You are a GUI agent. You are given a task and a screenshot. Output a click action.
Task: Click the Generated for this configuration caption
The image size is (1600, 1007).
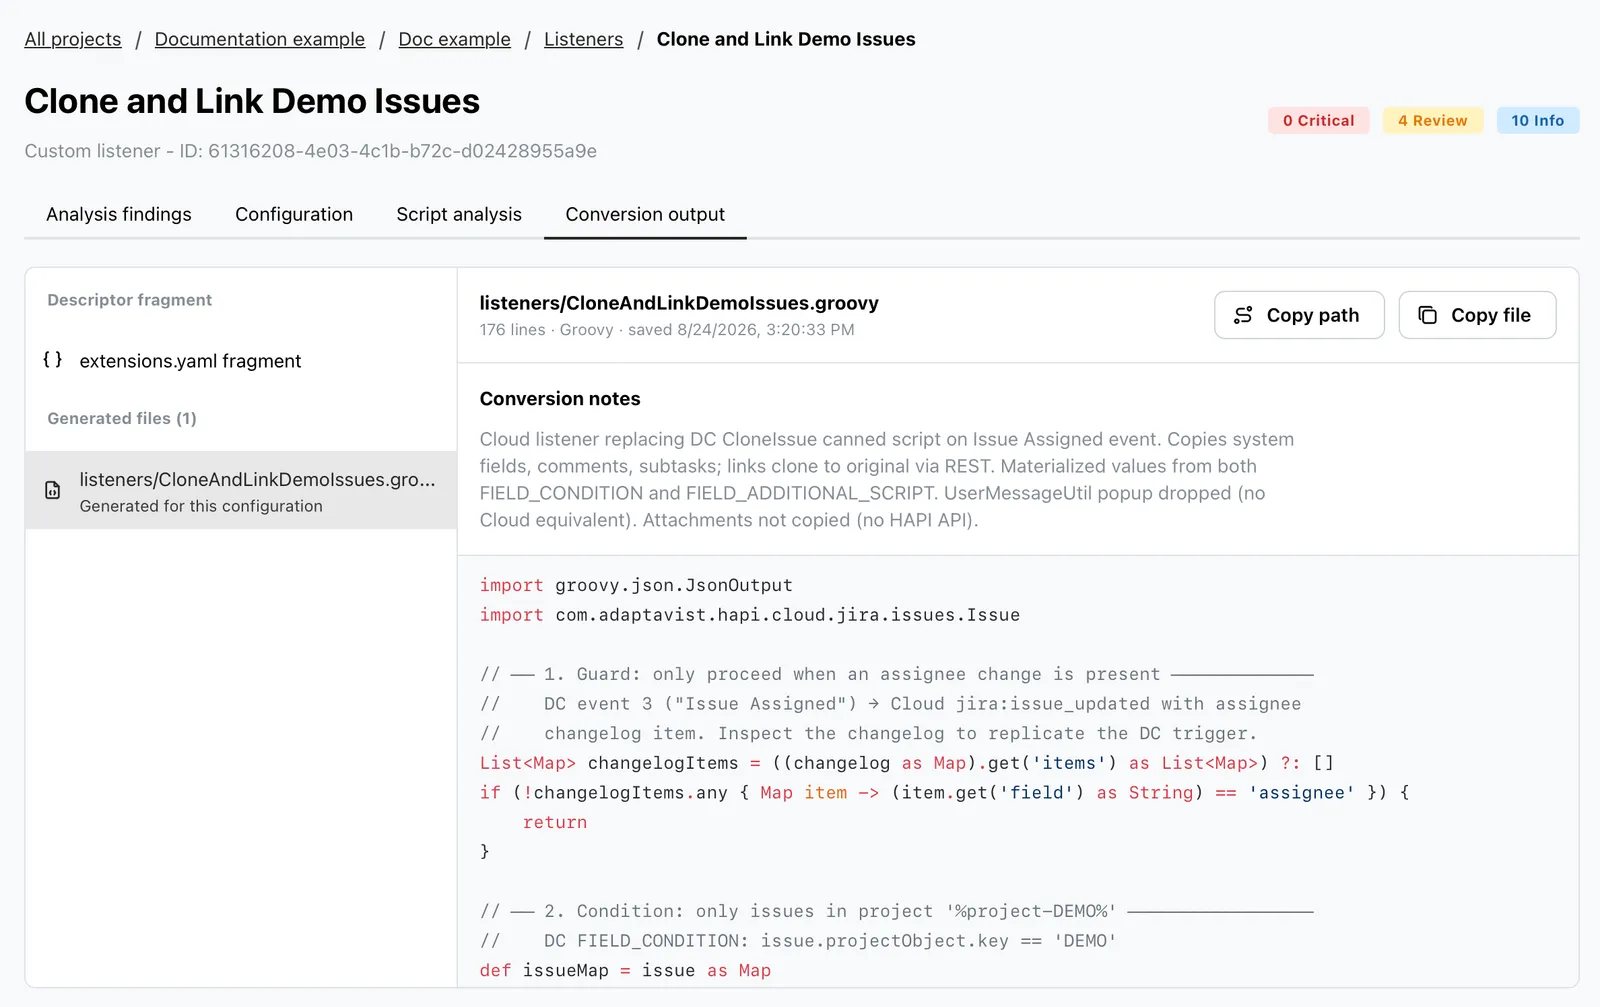(201, 506)
